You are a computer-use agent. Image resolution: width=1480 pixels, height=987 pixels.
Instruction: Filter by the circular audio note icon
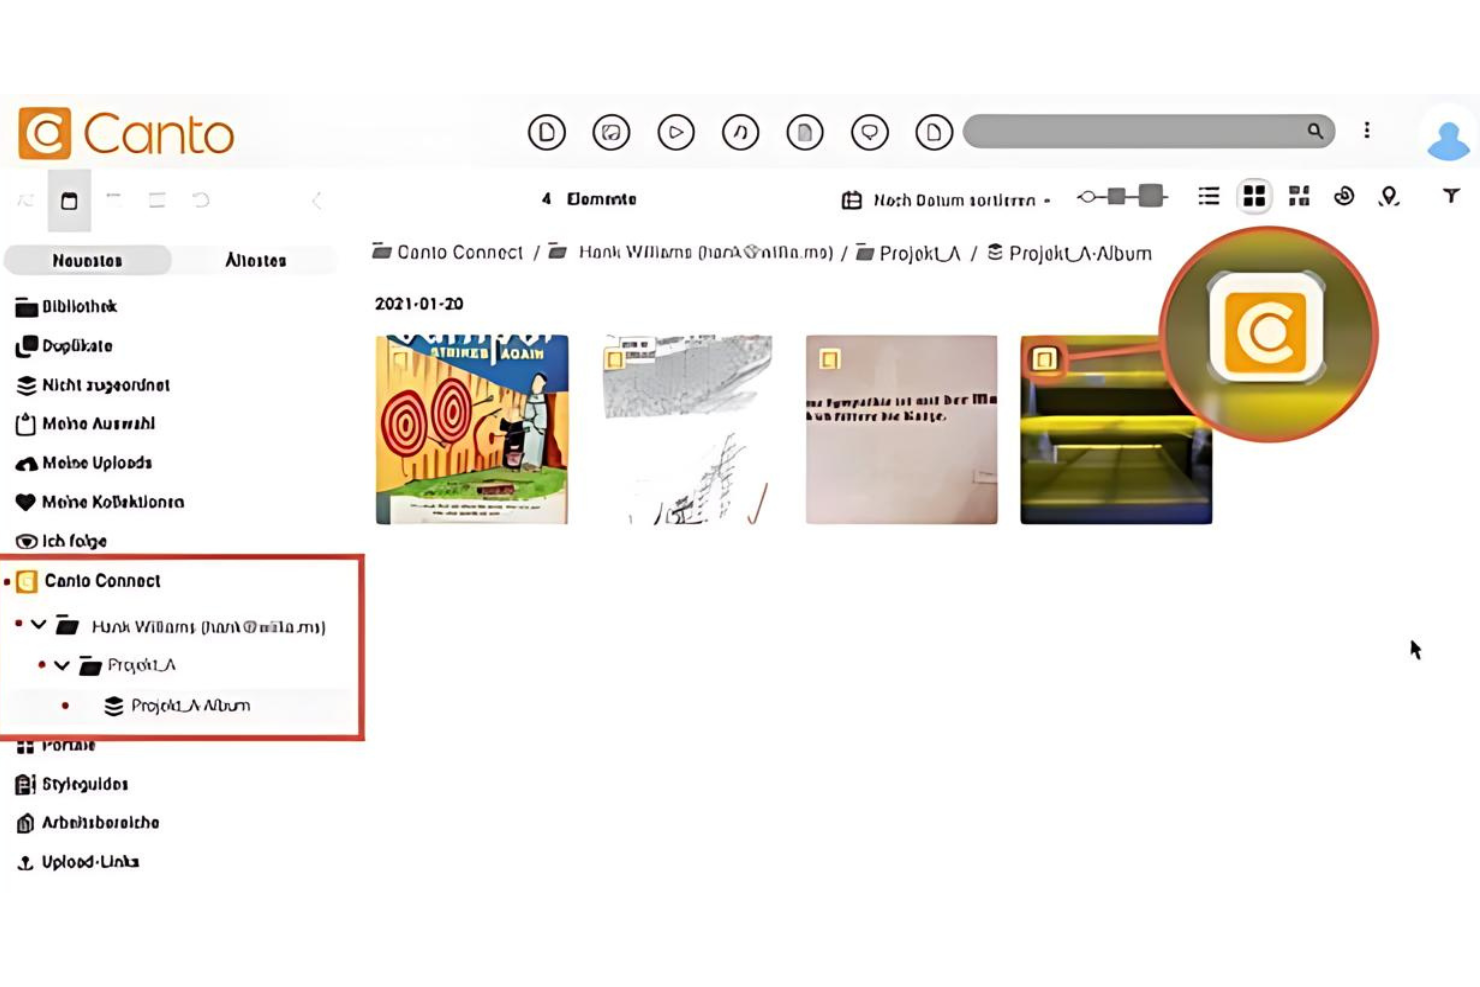[x=740, y=132]
